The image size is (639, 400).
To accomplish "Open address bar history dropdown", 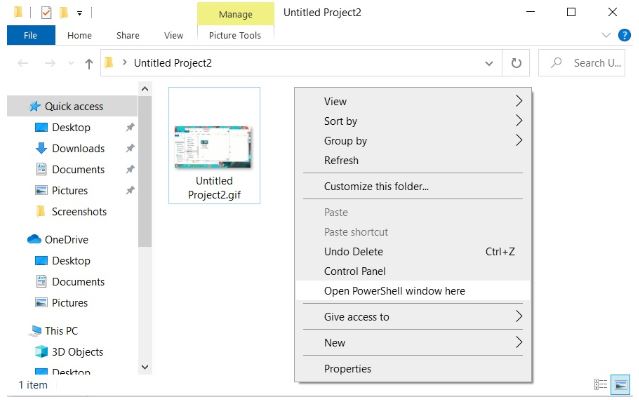I will (x=489, y=63).
